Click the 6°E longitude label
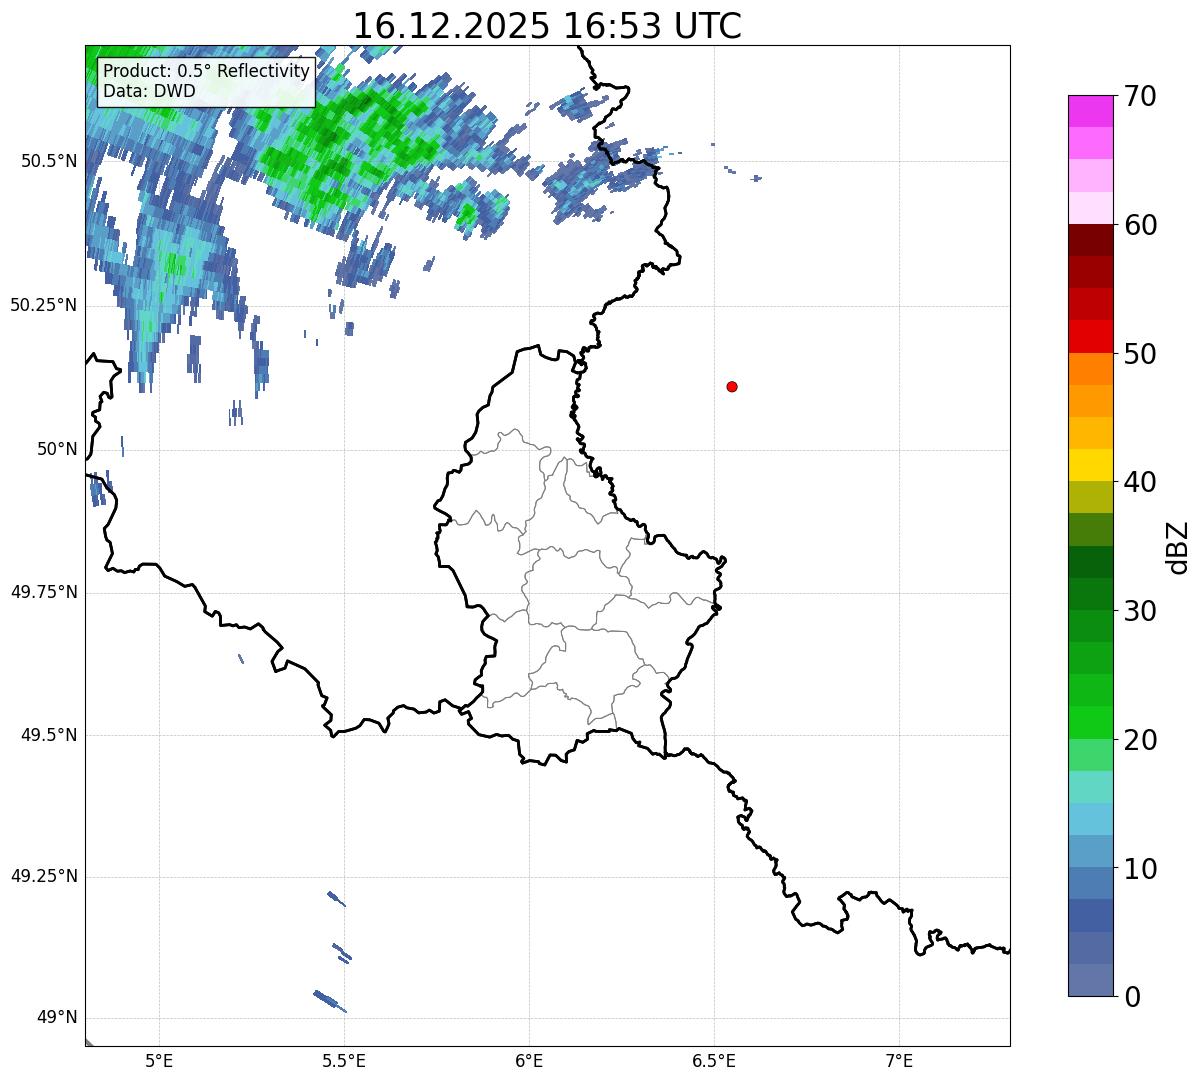The image size is (1202, 1081). tap(529, 1061)
